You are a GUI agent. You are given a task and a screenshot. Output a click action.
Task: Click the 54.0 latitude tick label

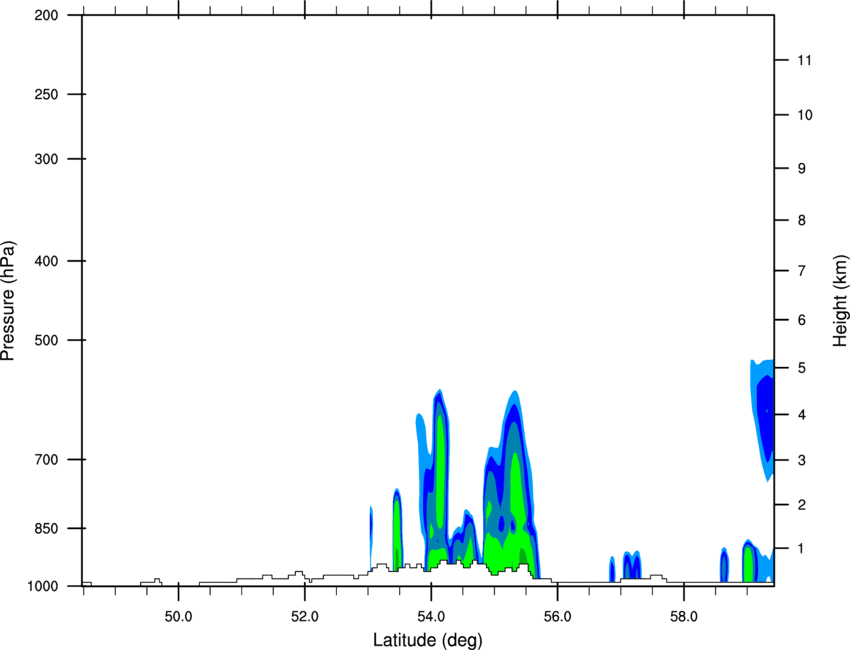point(431,617)
